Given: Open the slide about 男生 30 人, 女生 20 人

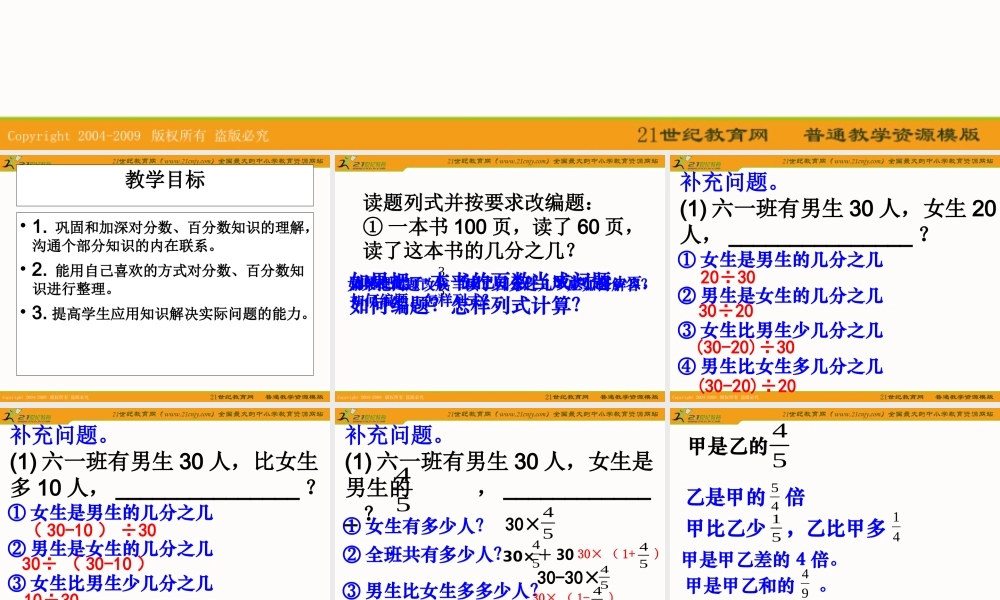Looking at the screenshot, I should click(835, 278).
